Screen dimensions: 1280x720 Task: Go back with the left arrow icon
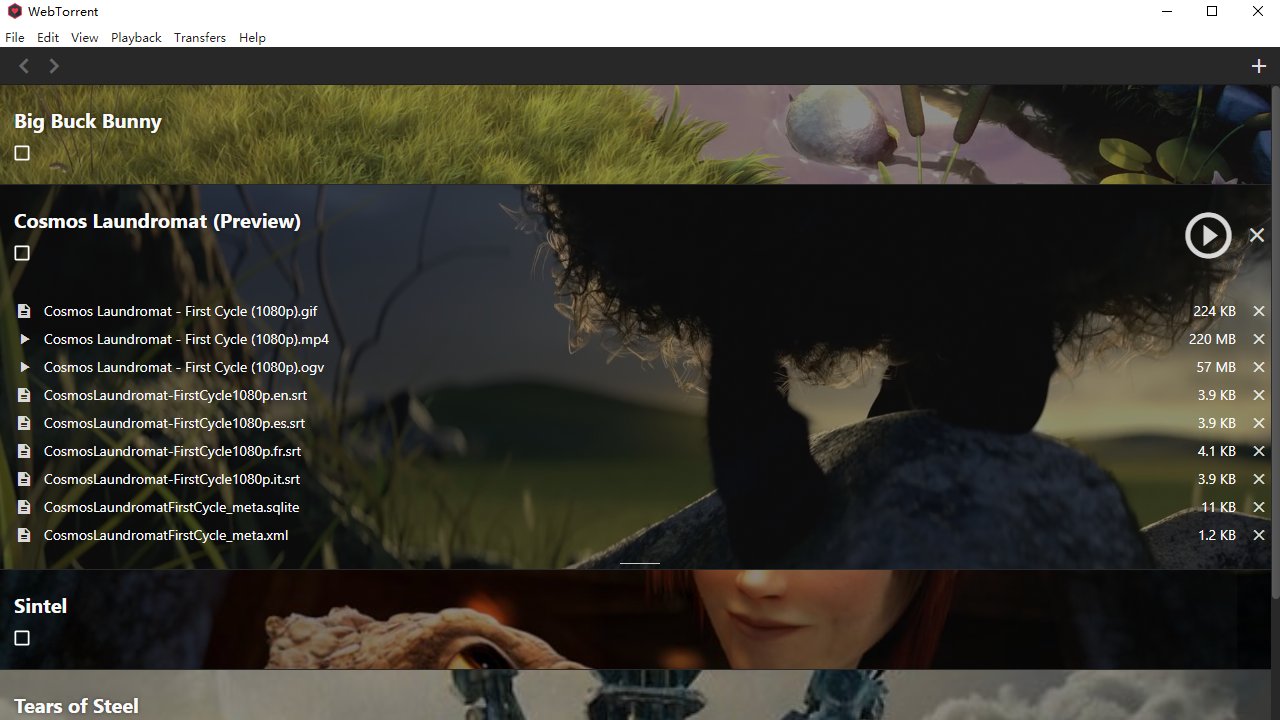click(x=24, y=66)
